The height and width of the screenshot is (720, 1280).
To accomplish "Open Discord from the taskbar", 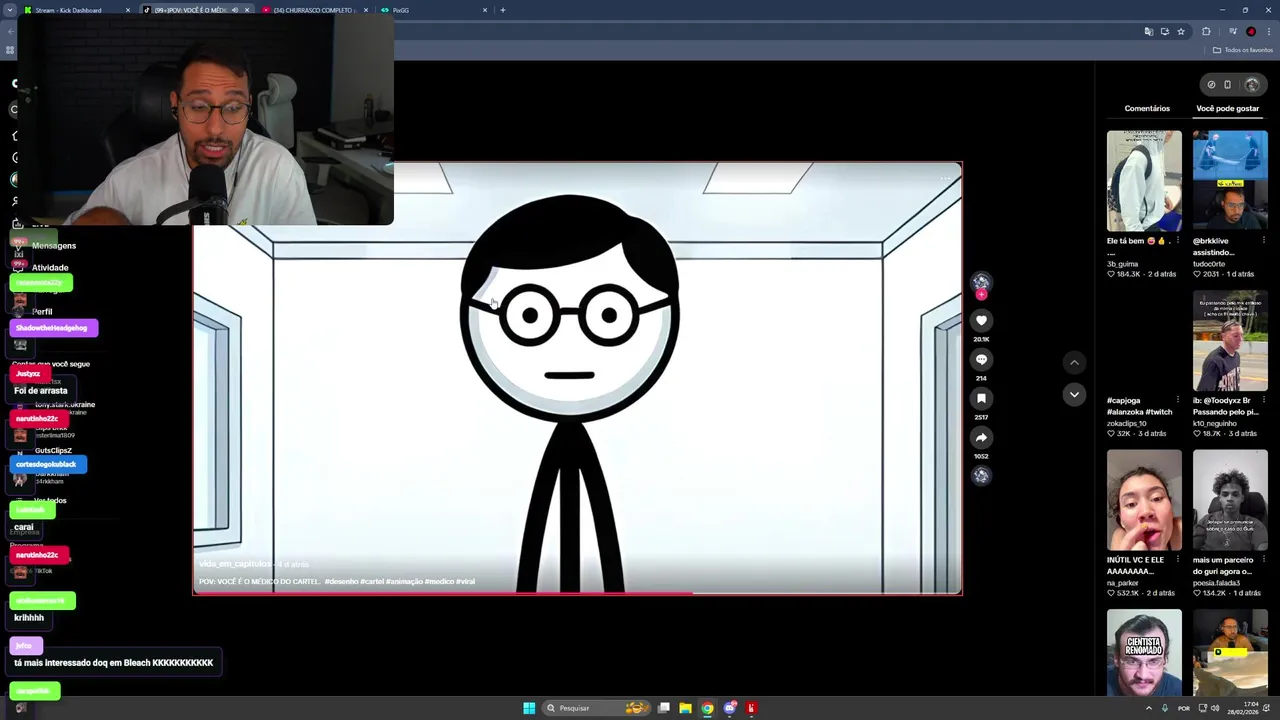I will pos(730,708).
